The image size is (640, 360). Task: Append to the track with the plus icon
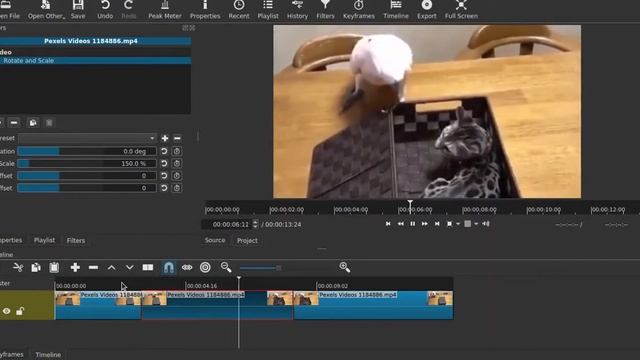75,267
